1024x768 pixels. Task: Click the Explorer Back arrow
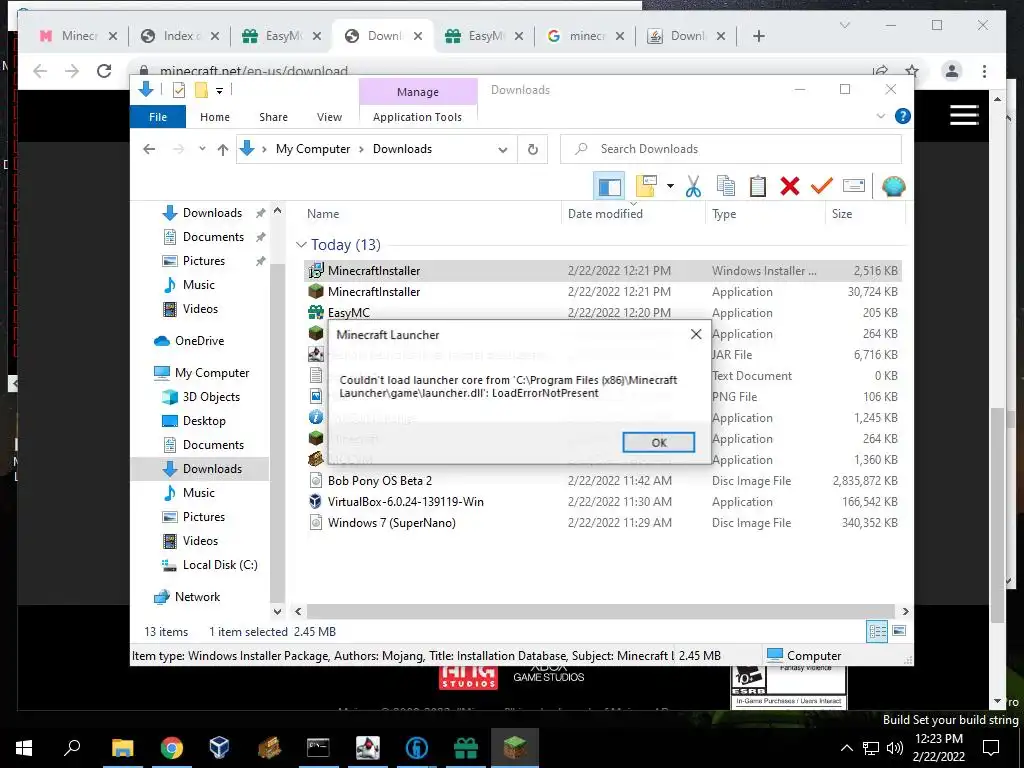149,149
